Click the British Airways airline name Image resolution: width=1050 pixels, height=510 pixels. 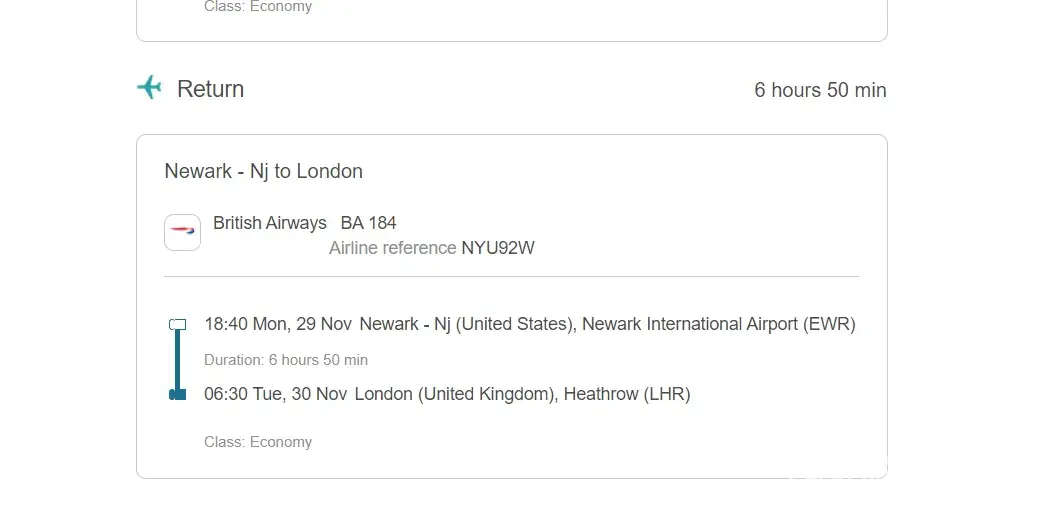tap(270, 223)
